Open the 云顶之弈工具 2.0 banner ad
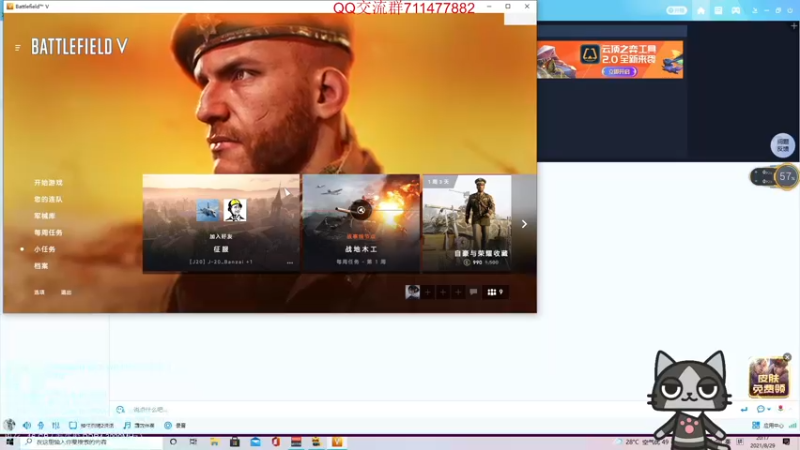 point(610,60)
